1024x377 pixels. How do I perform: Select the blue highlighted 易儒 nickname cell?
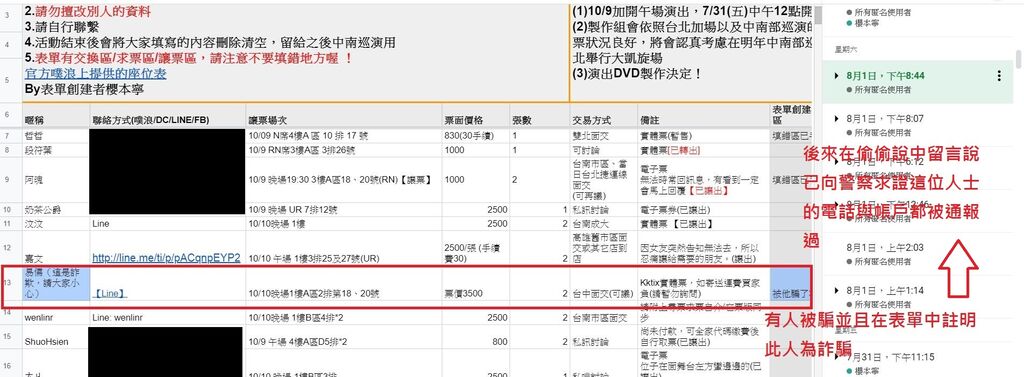[x=56, y=283]
